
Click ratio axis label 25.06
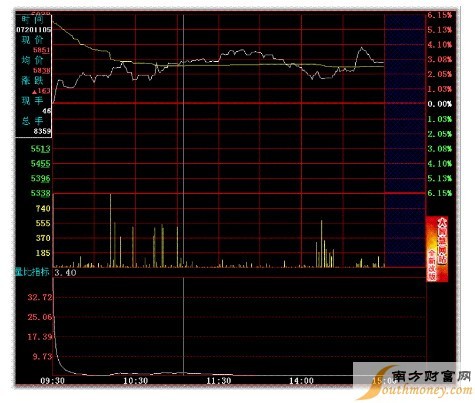tap(40, 317)
